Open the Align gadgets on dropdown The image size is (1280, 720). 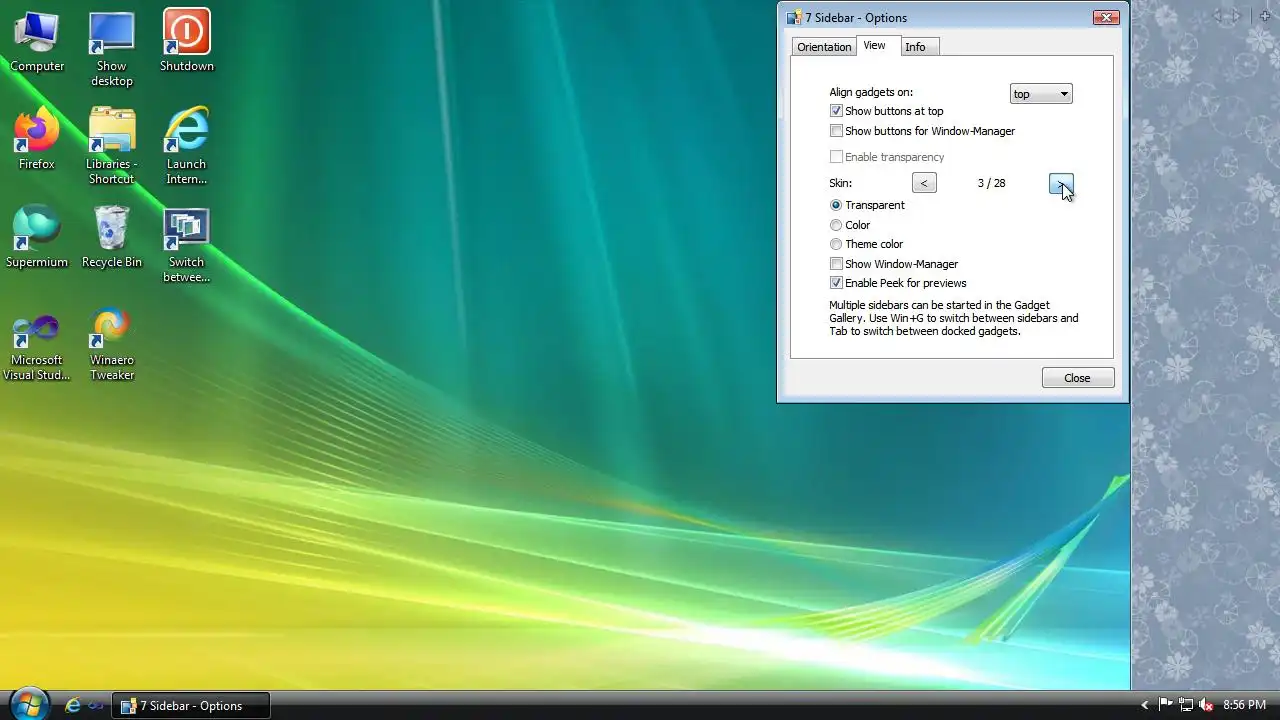click(1041, 94)
